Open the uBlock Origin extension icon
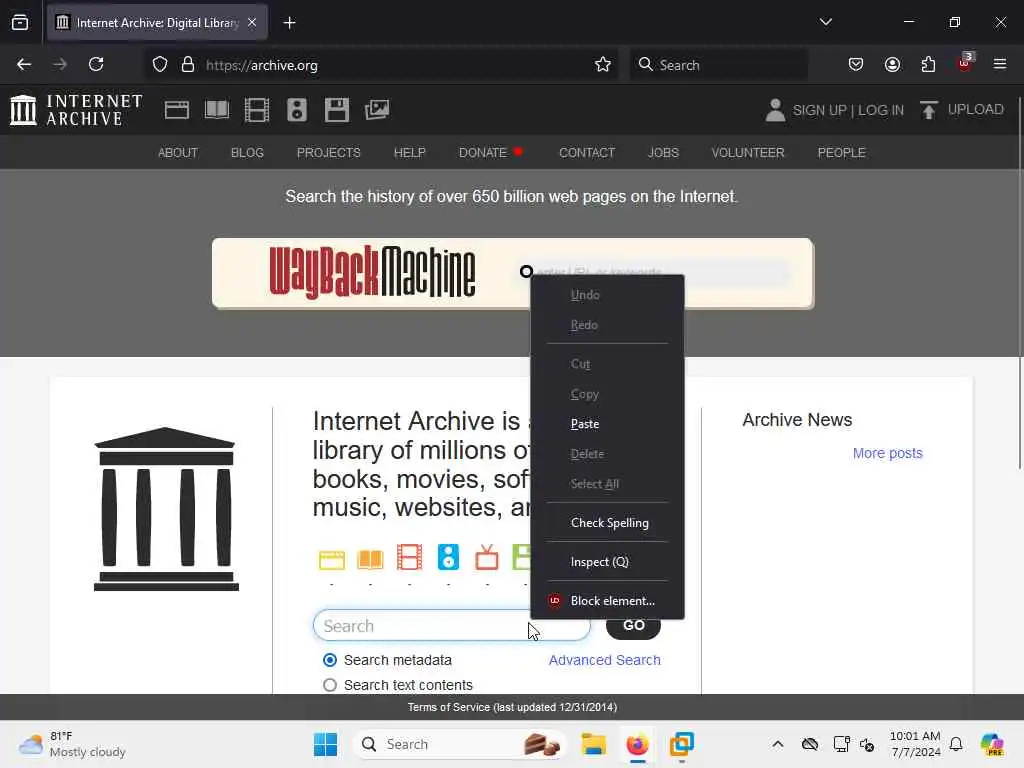This screenshot has width=1024, height=768. tap(964, 63)
